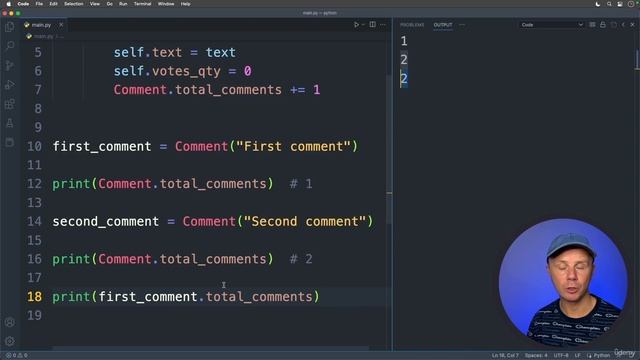The image size is (640, 360).
Task: Open the Accounts menu icon
Action: 10,322
